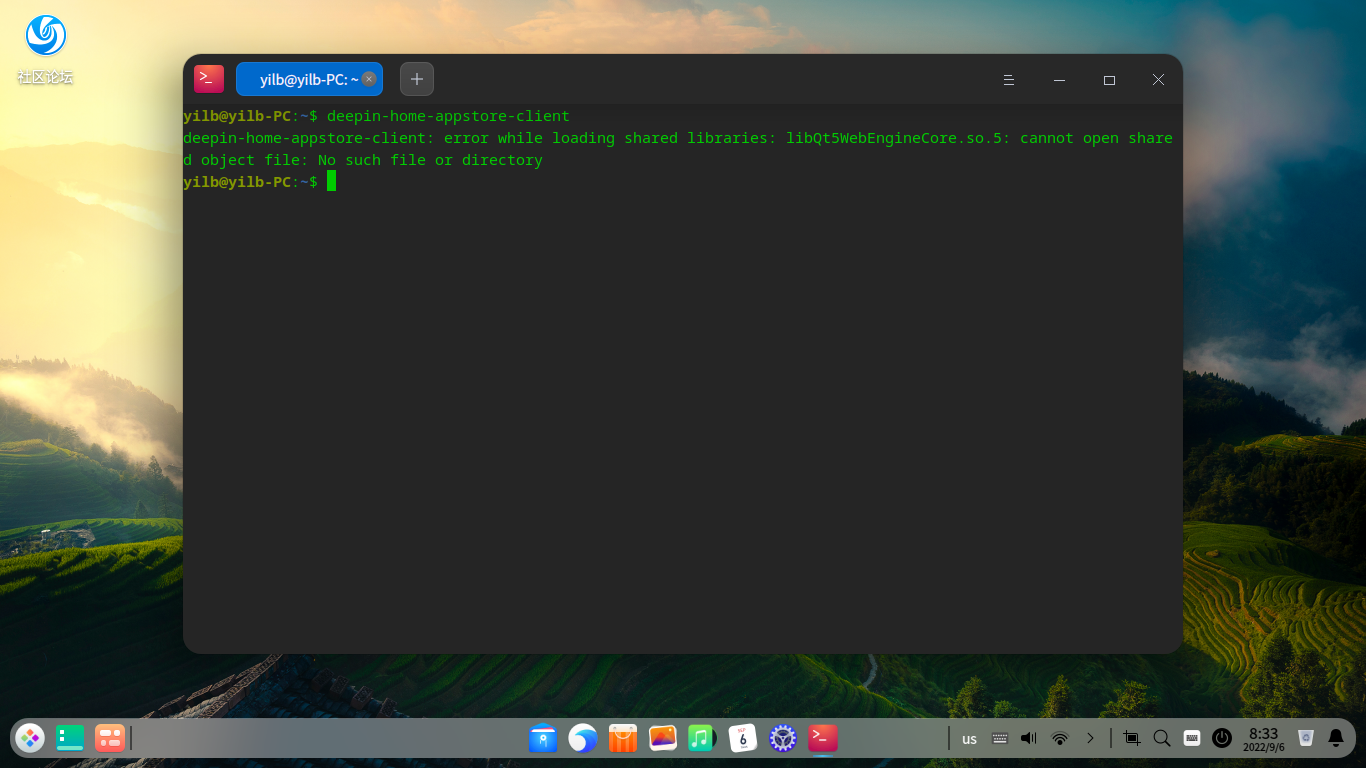Image resolution: width=1366 pixels, height=768 pixels.
Task: Mute sound via the volume icon
Action: (1029, 738)
